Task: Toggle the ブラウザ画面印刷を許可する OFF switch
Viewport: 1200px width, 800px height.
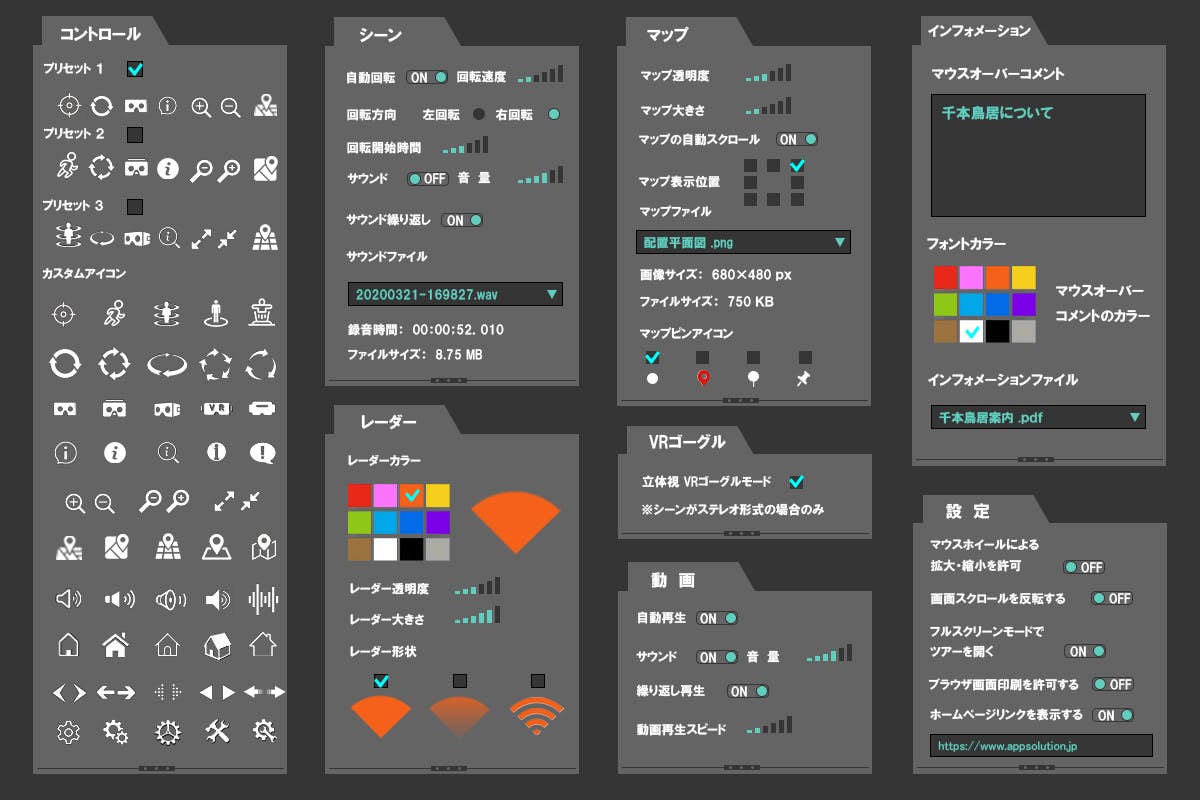Action: click(1112, 684)
